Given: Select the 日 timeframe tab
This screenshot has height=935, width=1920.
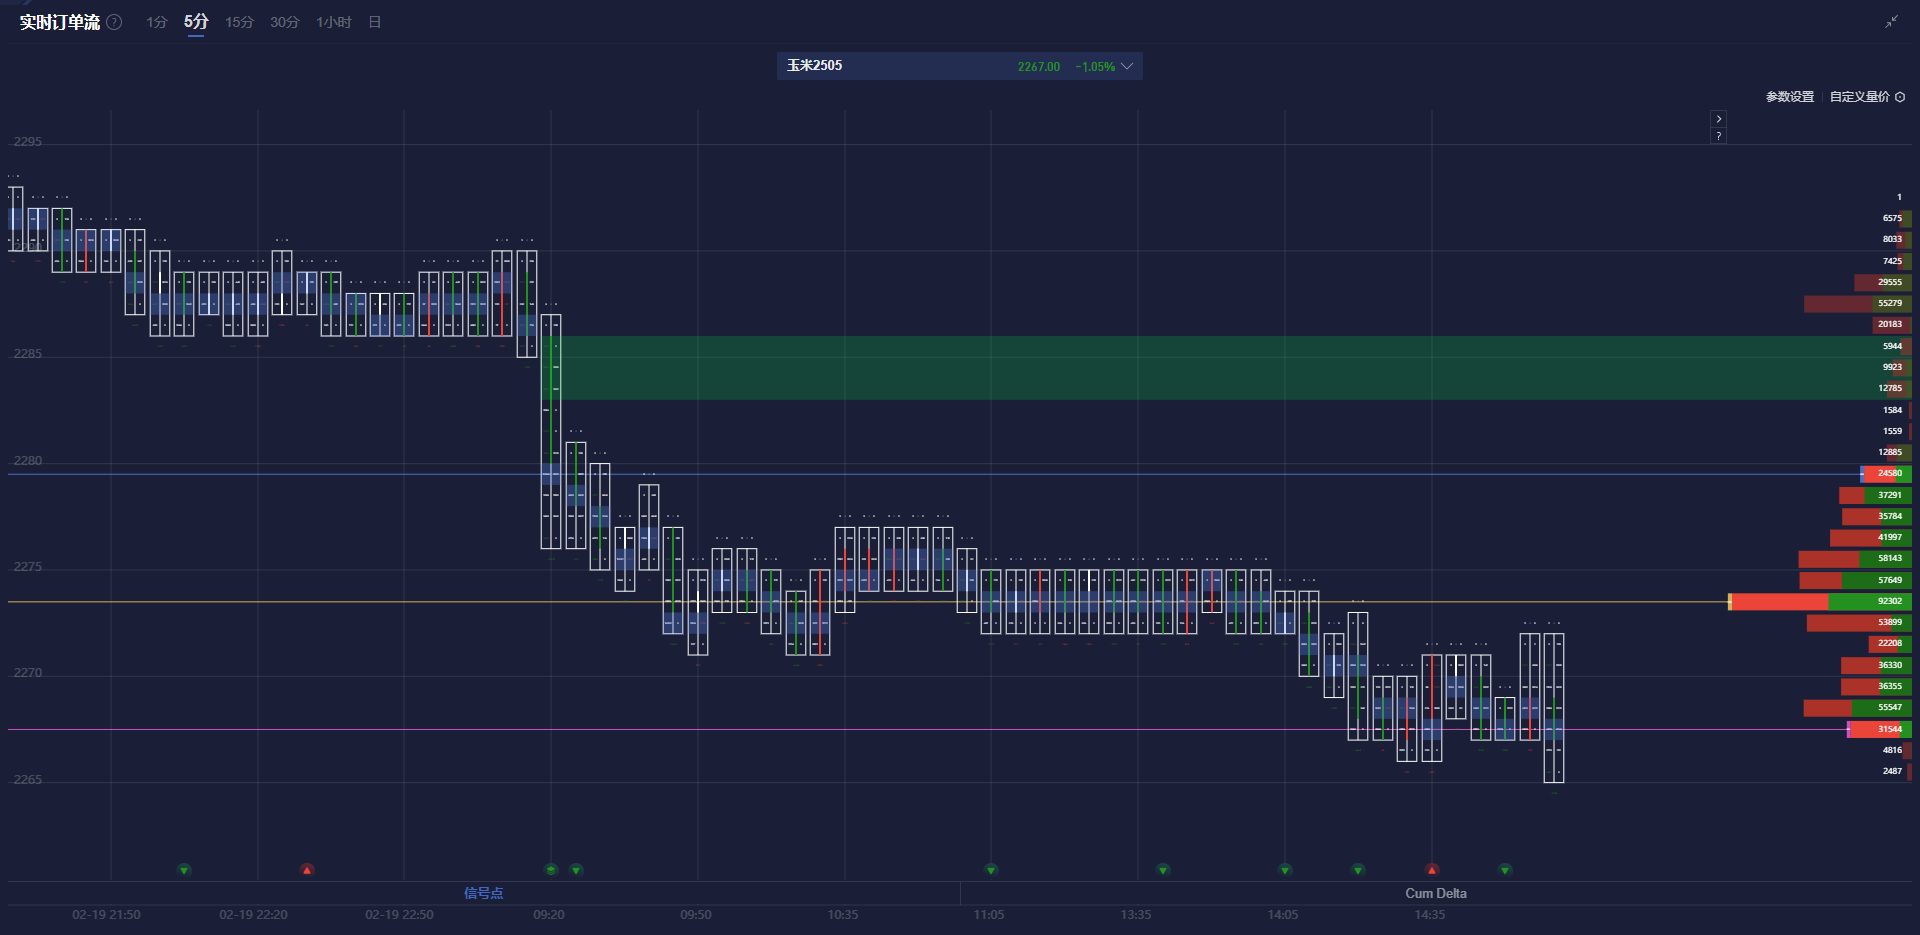Looking at the screenshot, I should click(374, 22).
